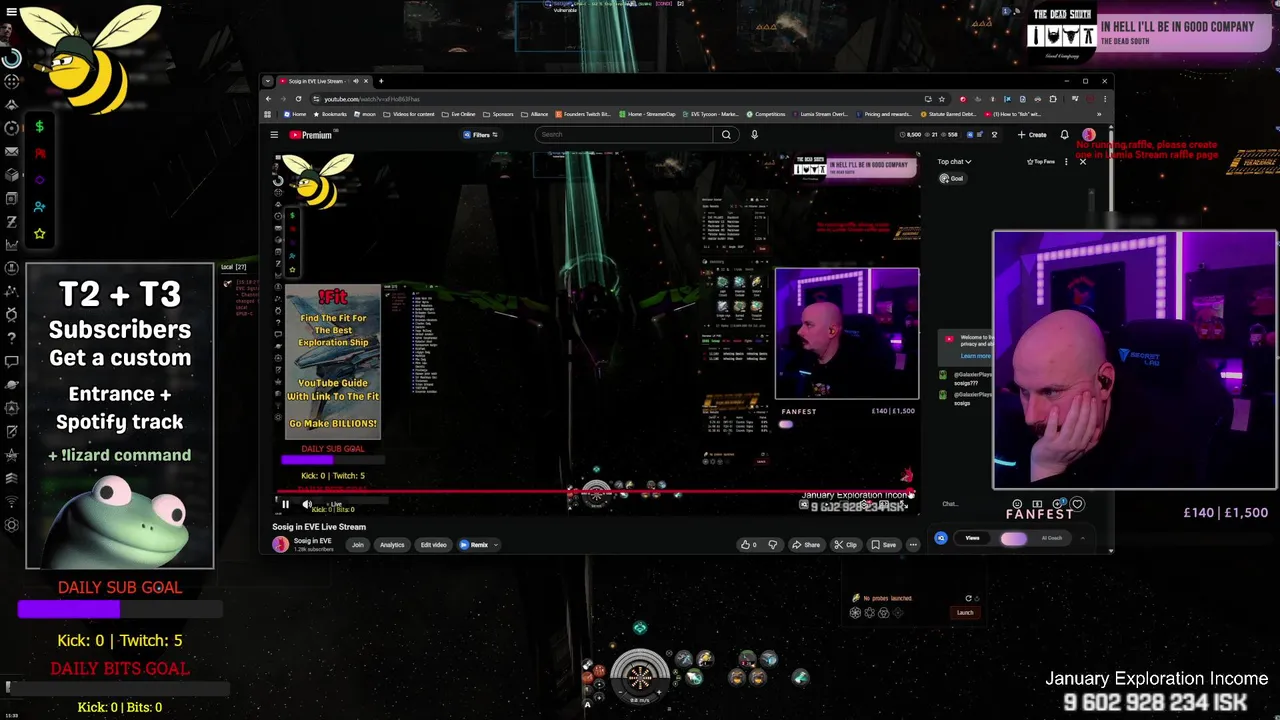Click the green dollar wallet icon
This screenshot has width=1280, height=720.
39,127
